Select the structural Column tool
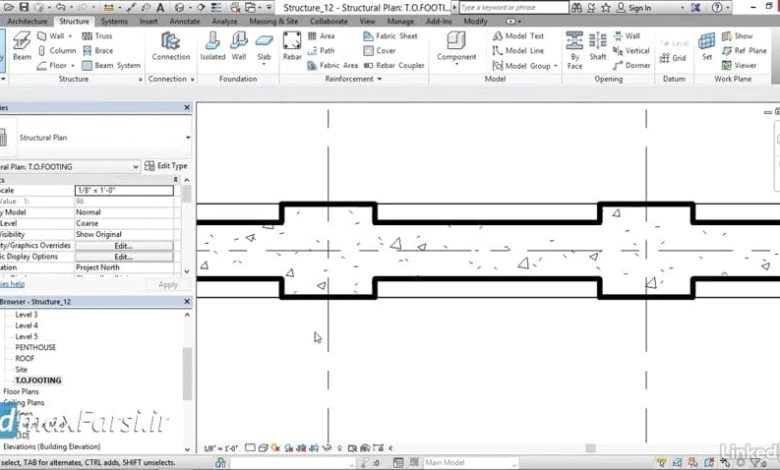The image size is (780, 470). click(x=57, y=51)
